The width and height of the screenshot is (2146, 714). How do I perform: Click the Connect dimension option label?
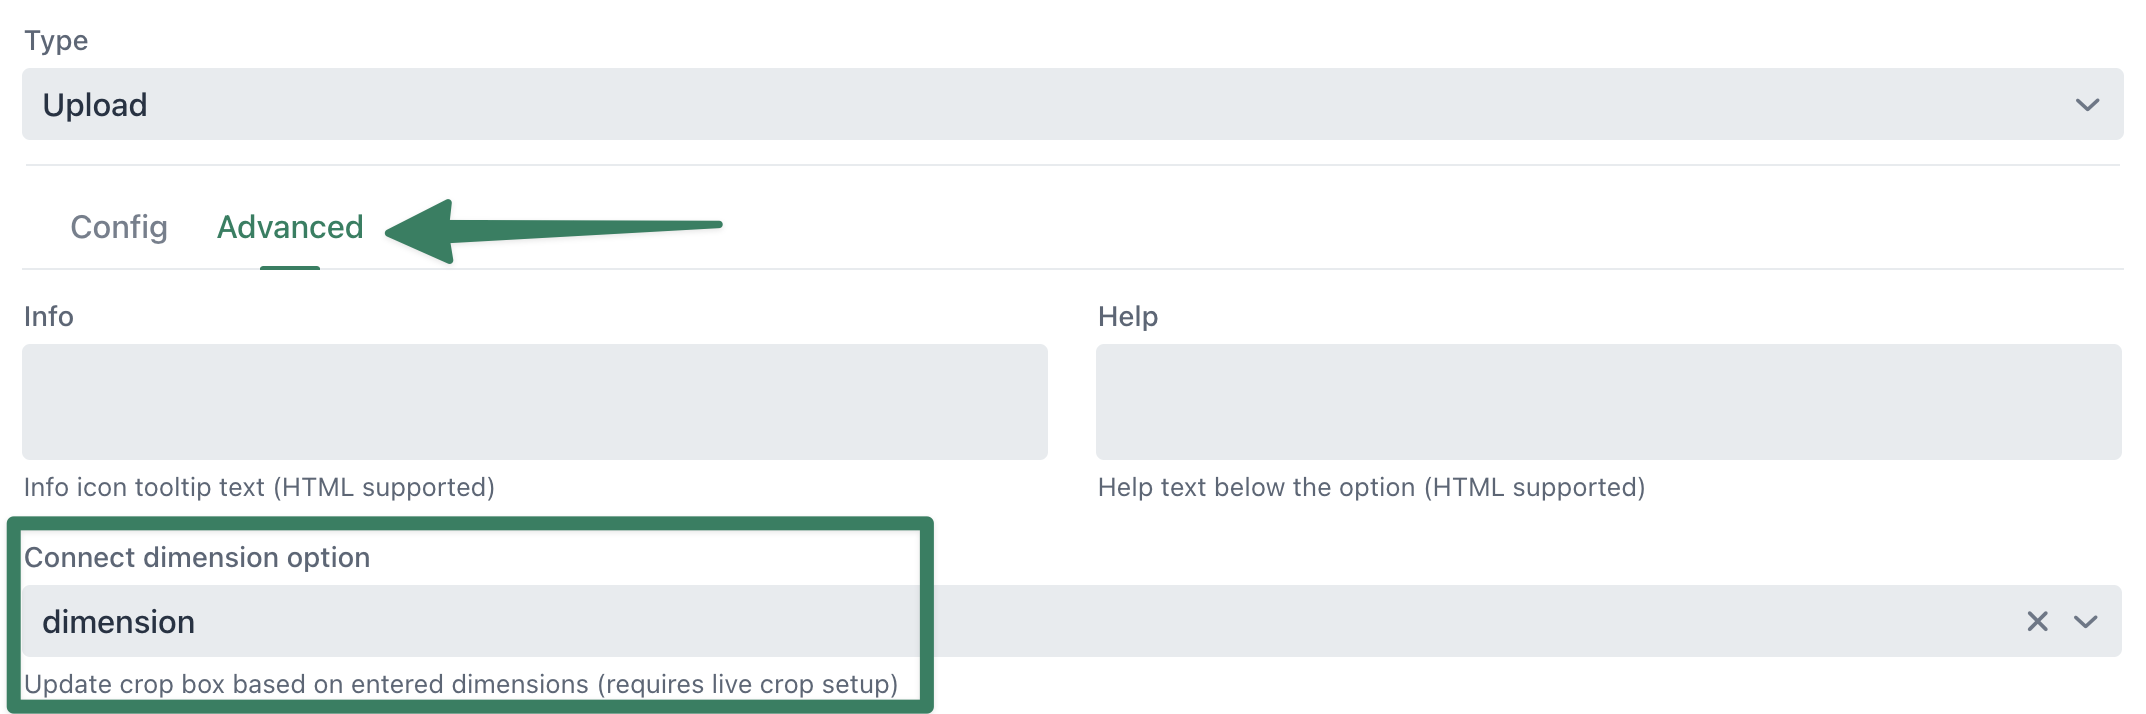[x=196, y=557]
